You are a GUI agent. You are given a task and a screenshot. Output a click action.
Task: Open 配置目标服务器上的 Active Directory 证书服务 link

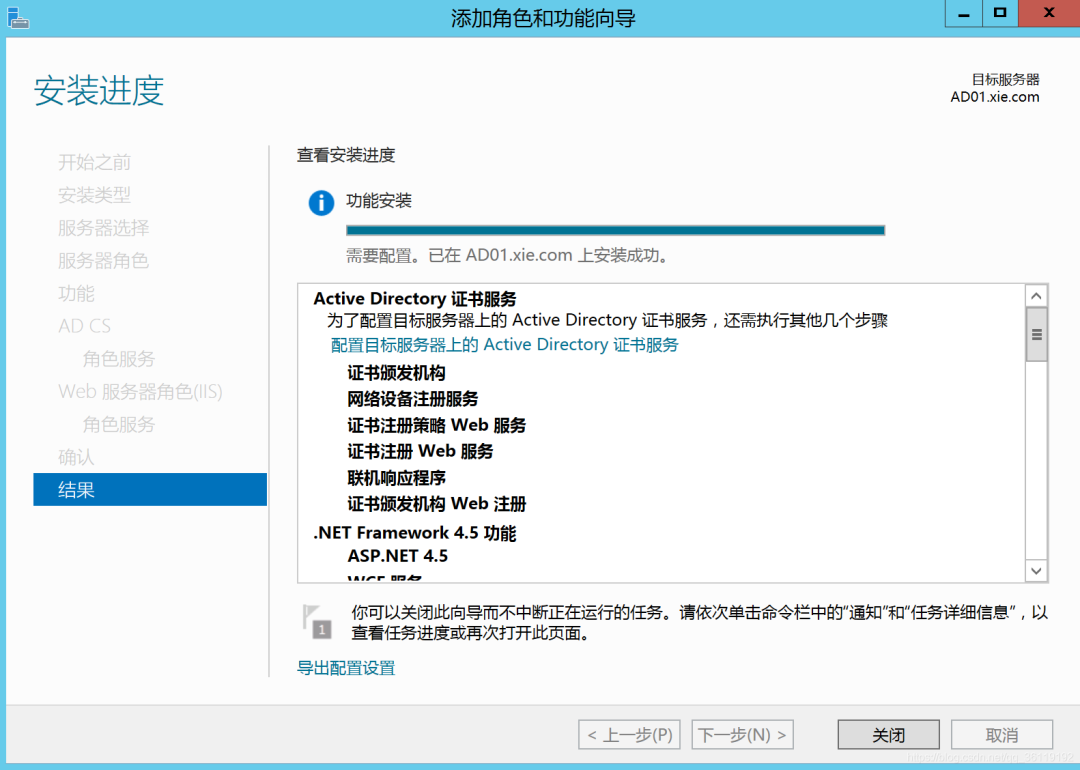pyautogui.click(x=504, y=345)
